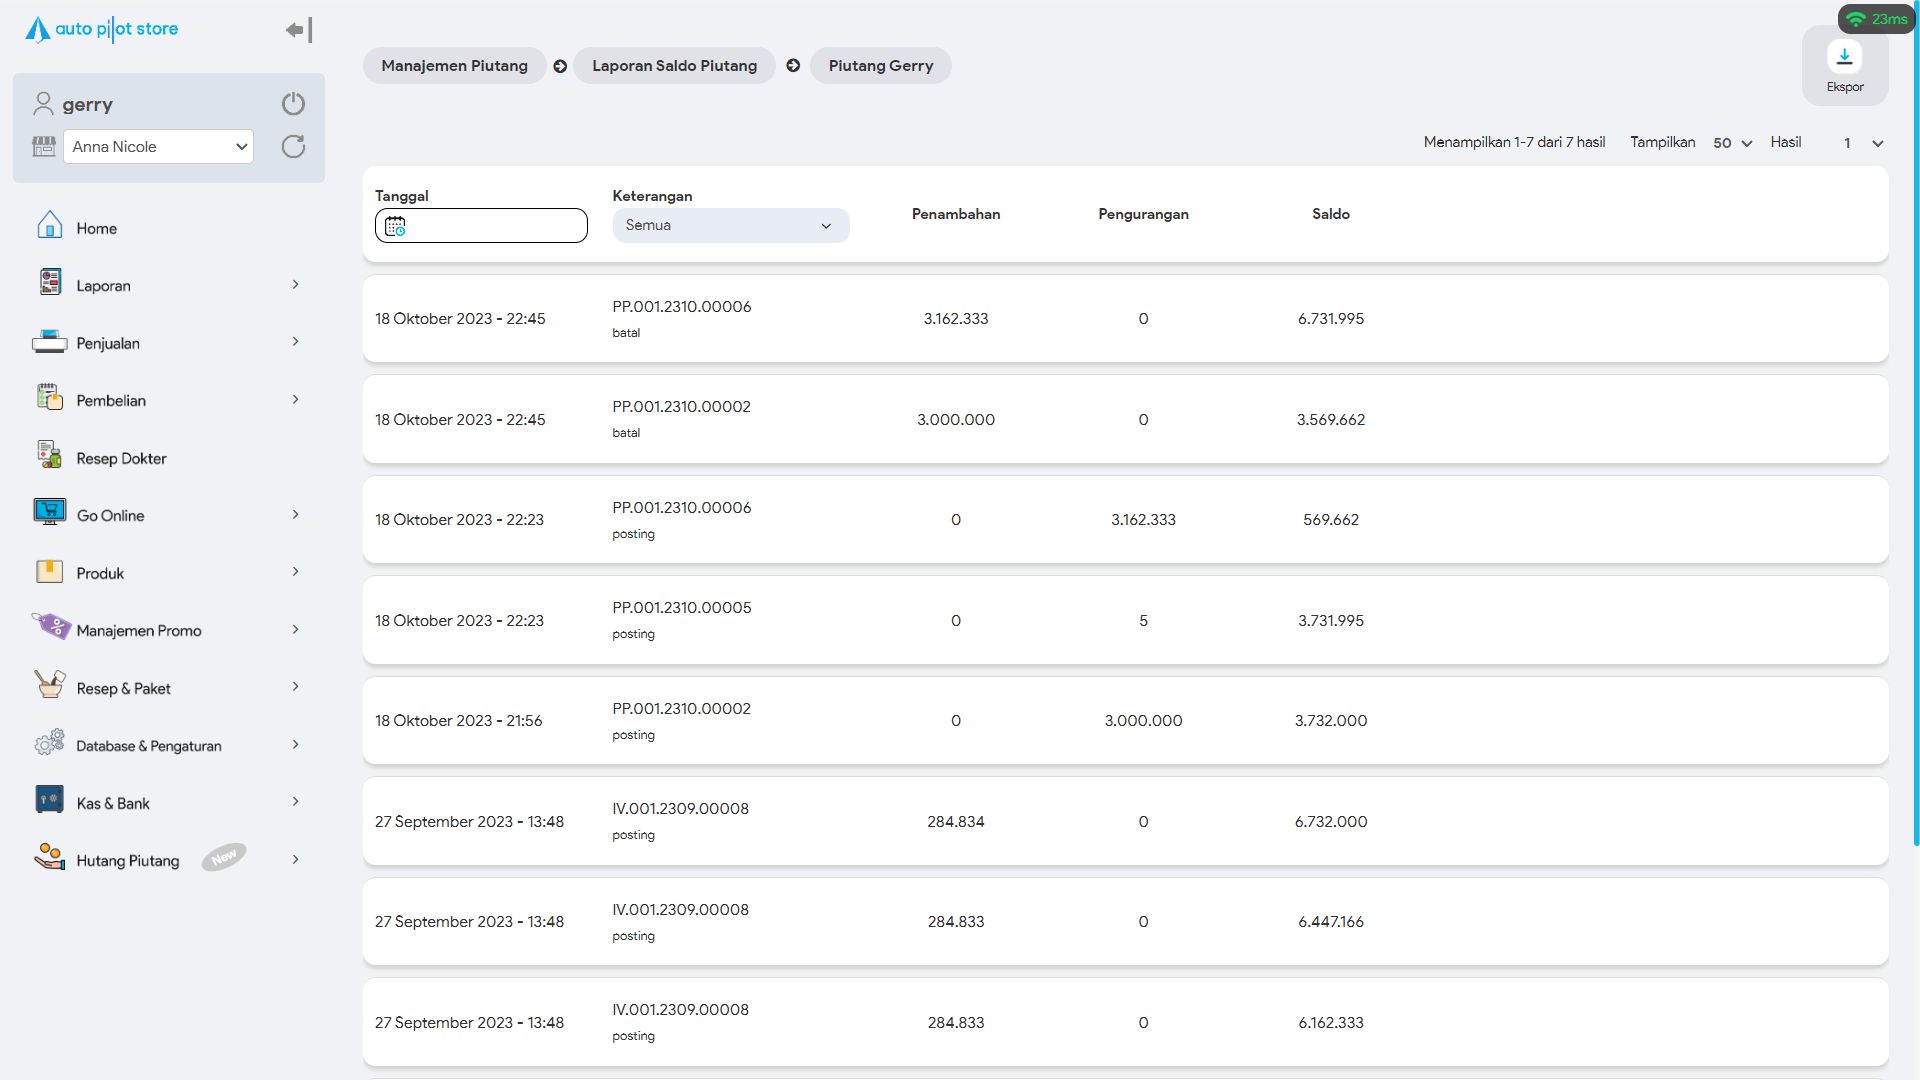Open the Penjualan menu item
The width and height of the screenshot is (1920, 1080).
[x=108, y=343]
